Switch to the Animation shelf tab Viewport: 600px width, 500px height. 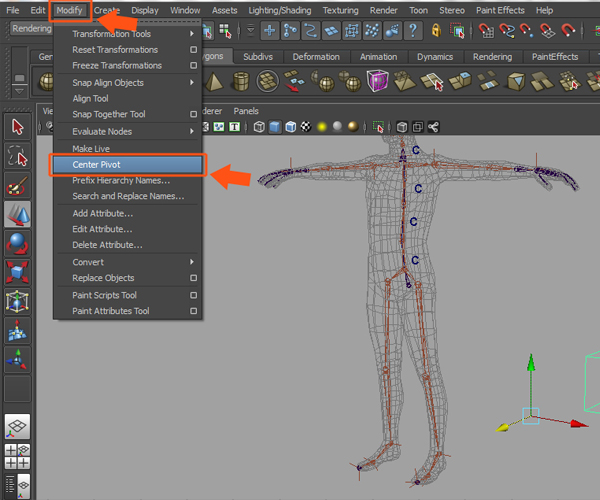pos(378,57)
